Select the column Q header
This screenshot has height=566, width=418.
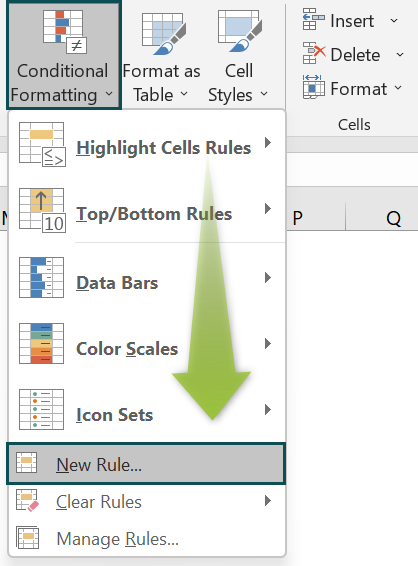[382, 217]
